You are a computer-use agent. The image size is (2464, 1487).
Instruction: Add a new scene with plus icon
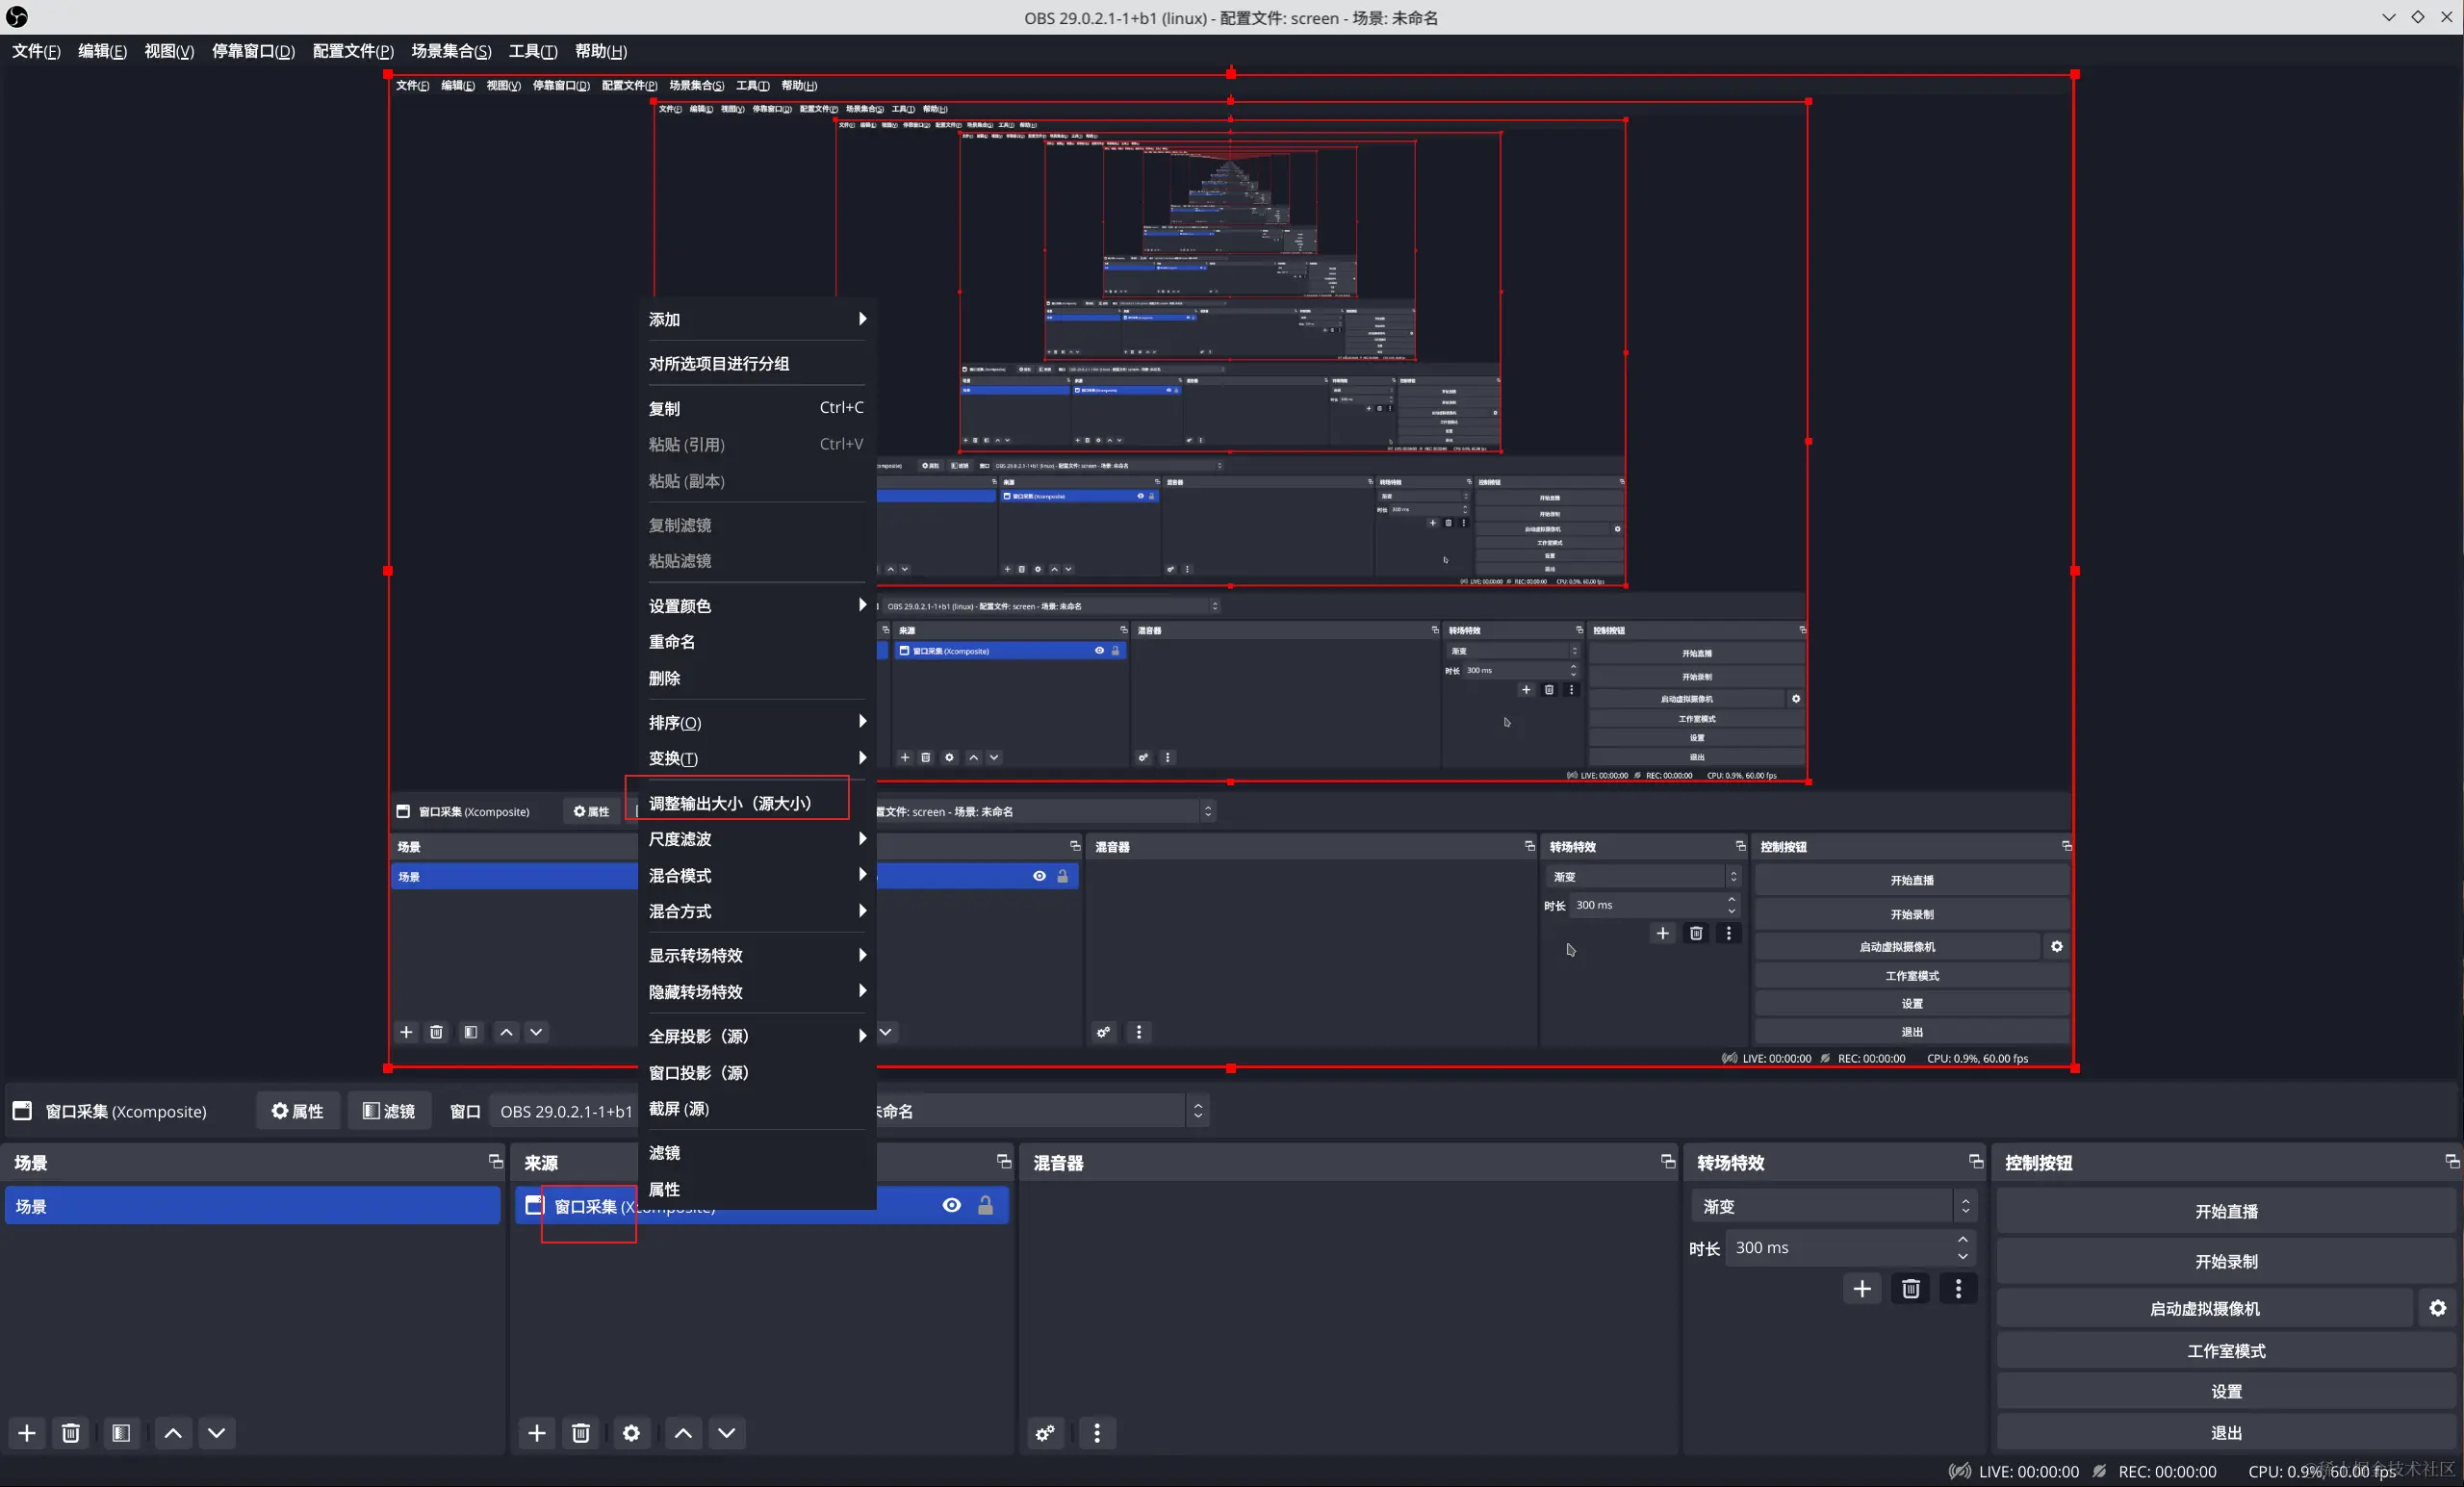[x=27, y=1433]
